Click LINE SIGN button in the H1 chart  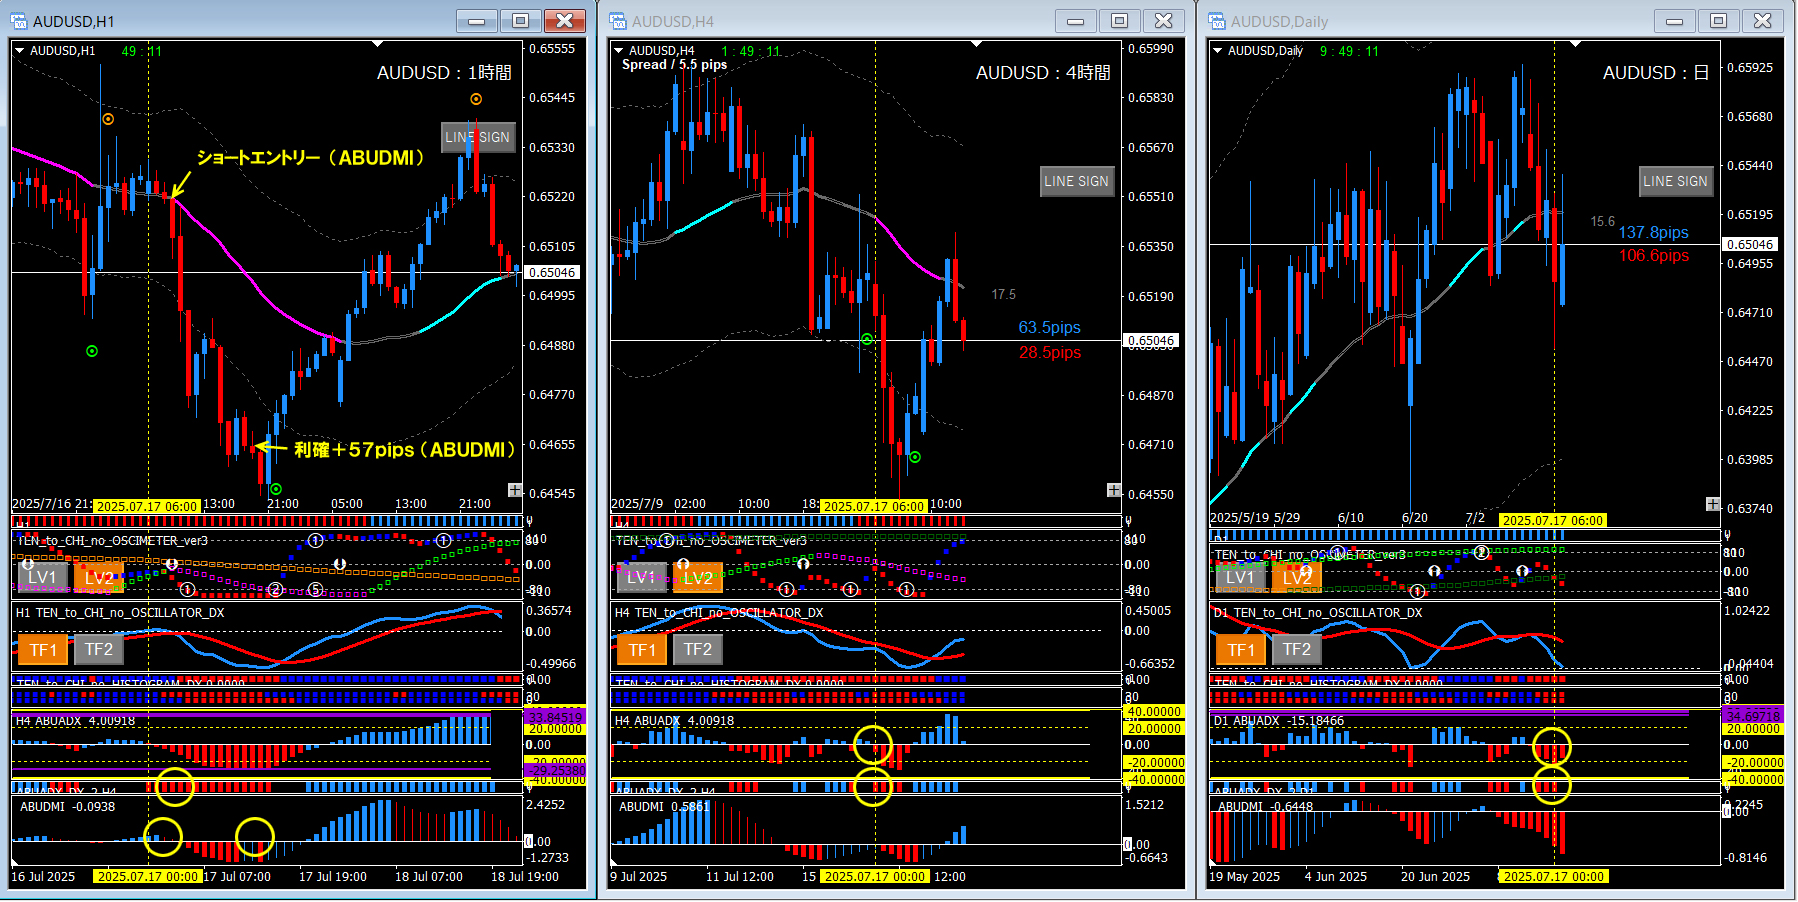478,137
